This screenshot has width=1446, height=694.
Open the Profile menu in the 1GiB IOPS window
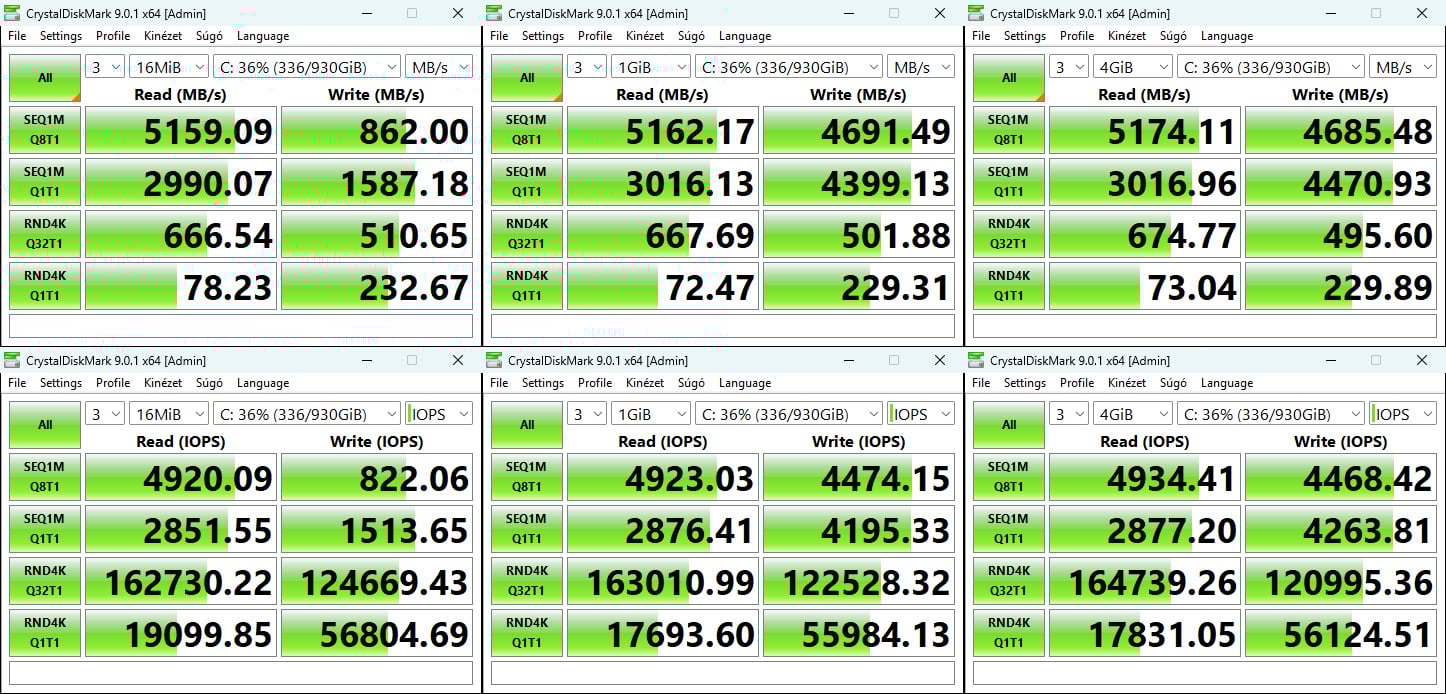pos(595,383)
